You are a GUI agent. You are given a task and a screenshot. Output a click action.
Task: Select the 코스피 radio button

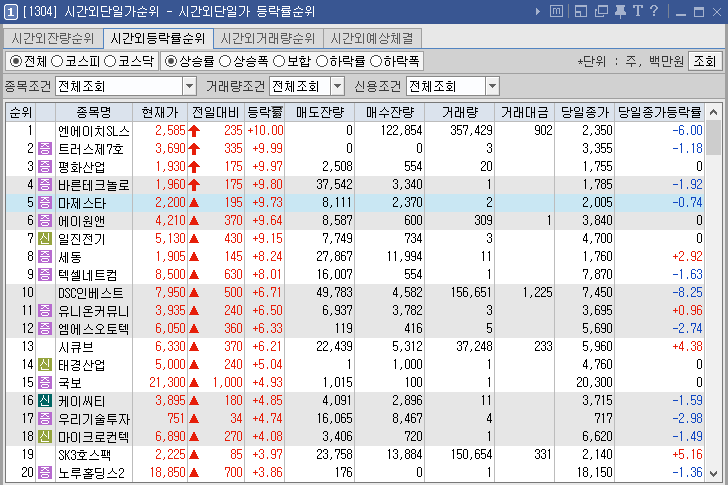57,61
